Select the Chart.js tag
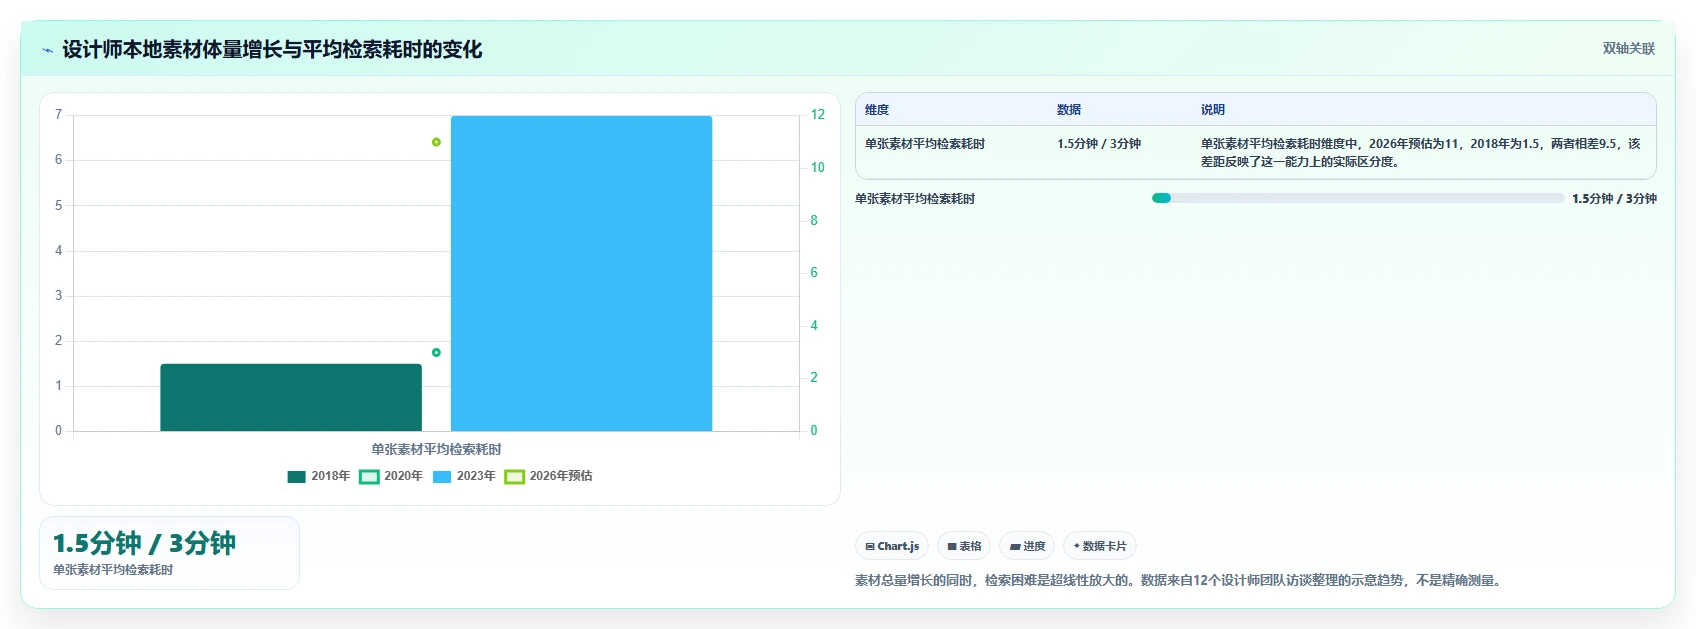The image size is (1696, 629). pyautogui.click(x=892, y=546)
